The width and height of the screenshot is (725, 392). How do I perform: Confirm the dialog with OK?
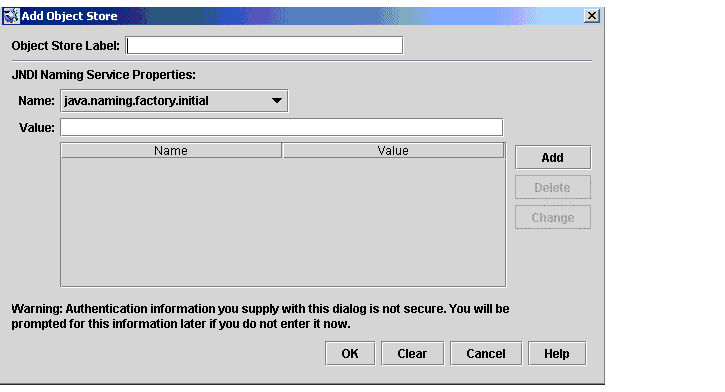[350, 354]
